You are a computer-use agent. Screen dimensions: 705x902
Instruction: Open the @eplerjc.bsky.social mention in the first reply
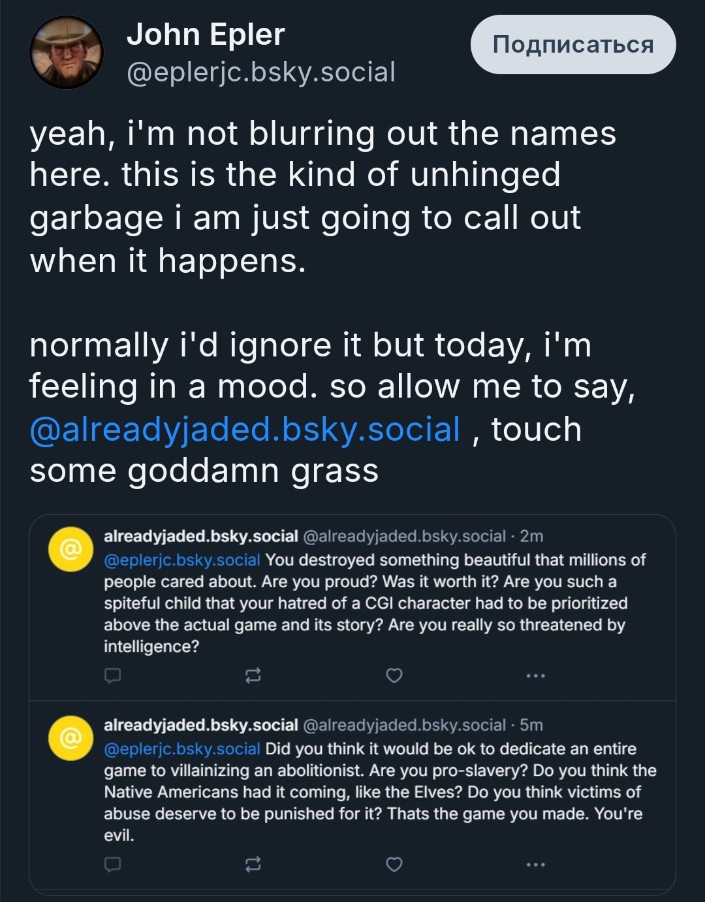pos(182,559)
